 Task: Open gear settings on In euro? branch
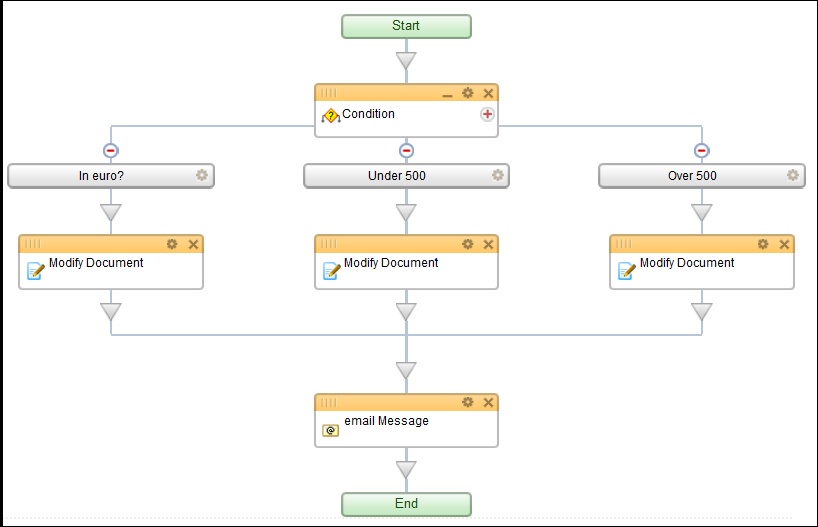(x=202, y=175)
